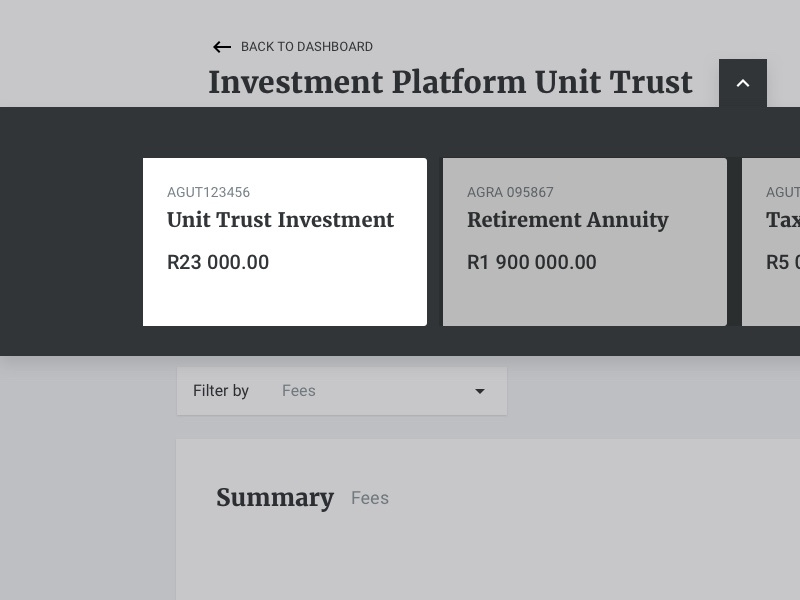
Task: Click the Filter by label
Action: (x=221, y=391)
